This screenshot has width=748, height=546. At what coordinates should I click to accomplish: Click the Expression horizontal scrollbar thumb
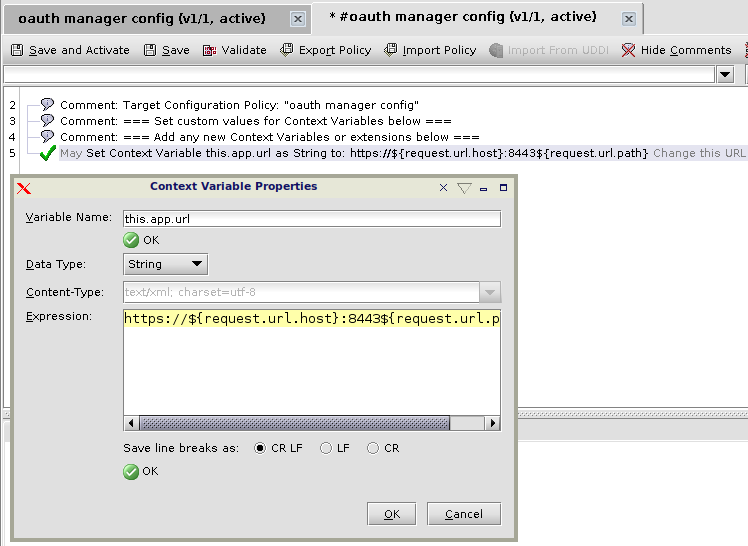[x=294, y=423]
